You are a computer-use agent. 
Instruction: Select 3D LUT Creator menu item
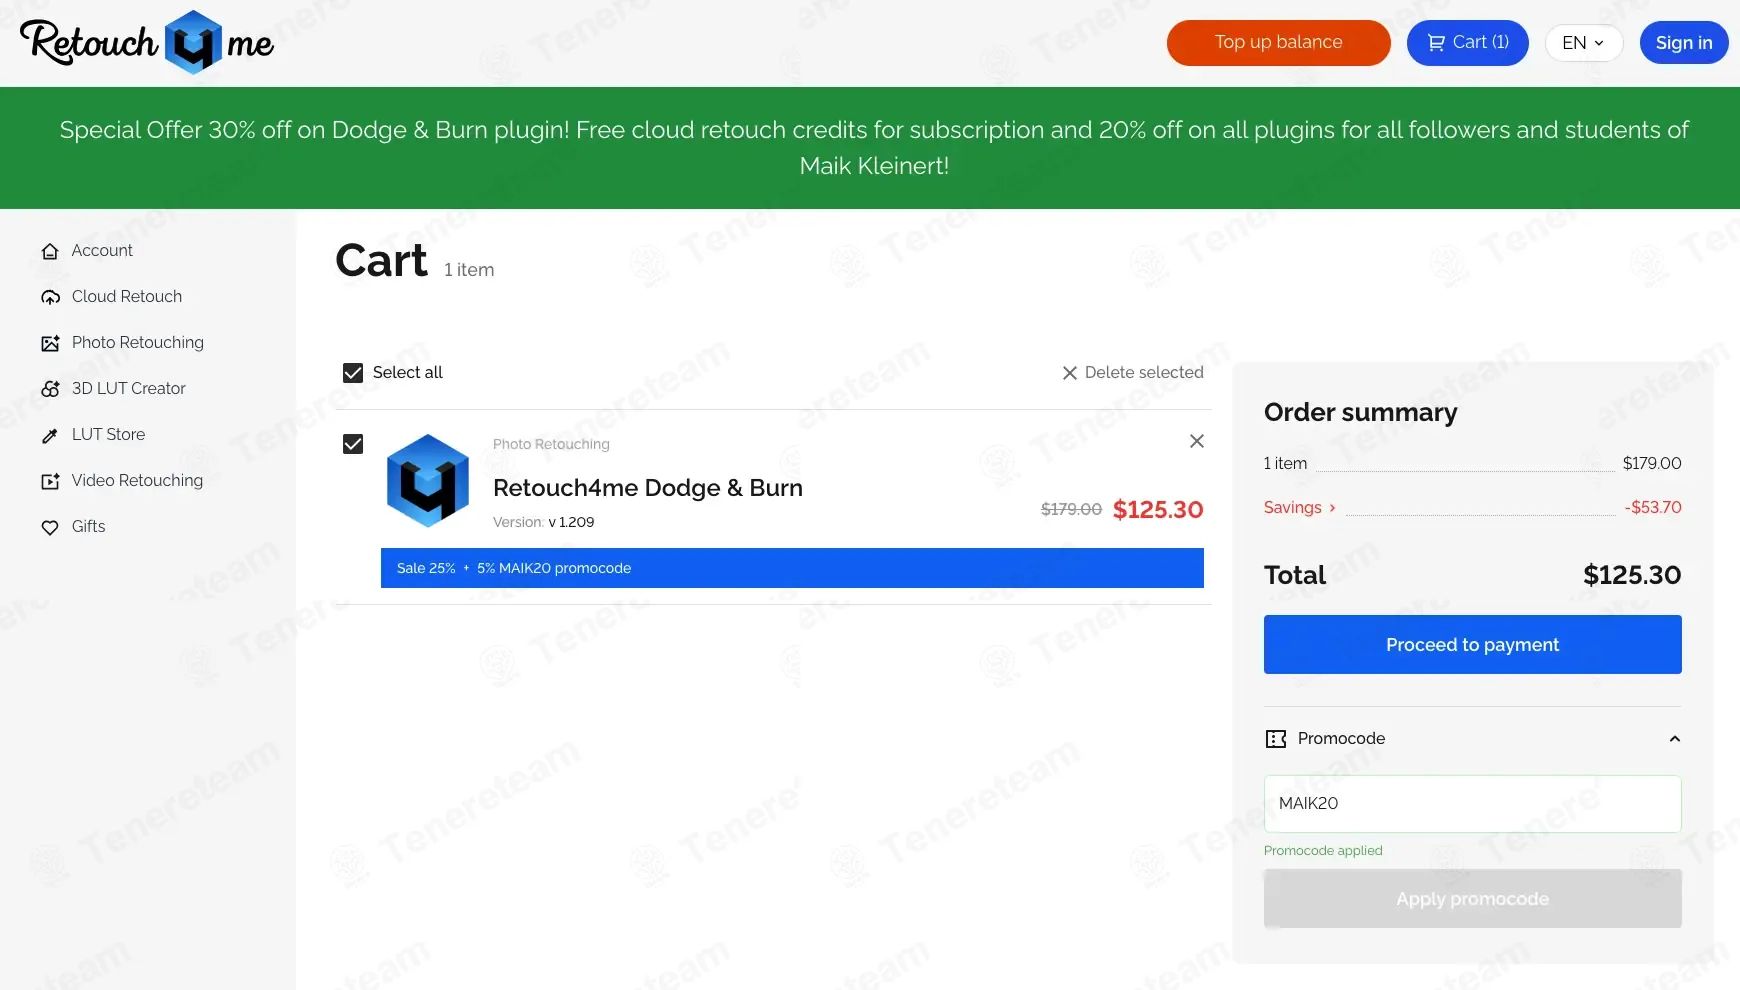(x=129, y=388)
